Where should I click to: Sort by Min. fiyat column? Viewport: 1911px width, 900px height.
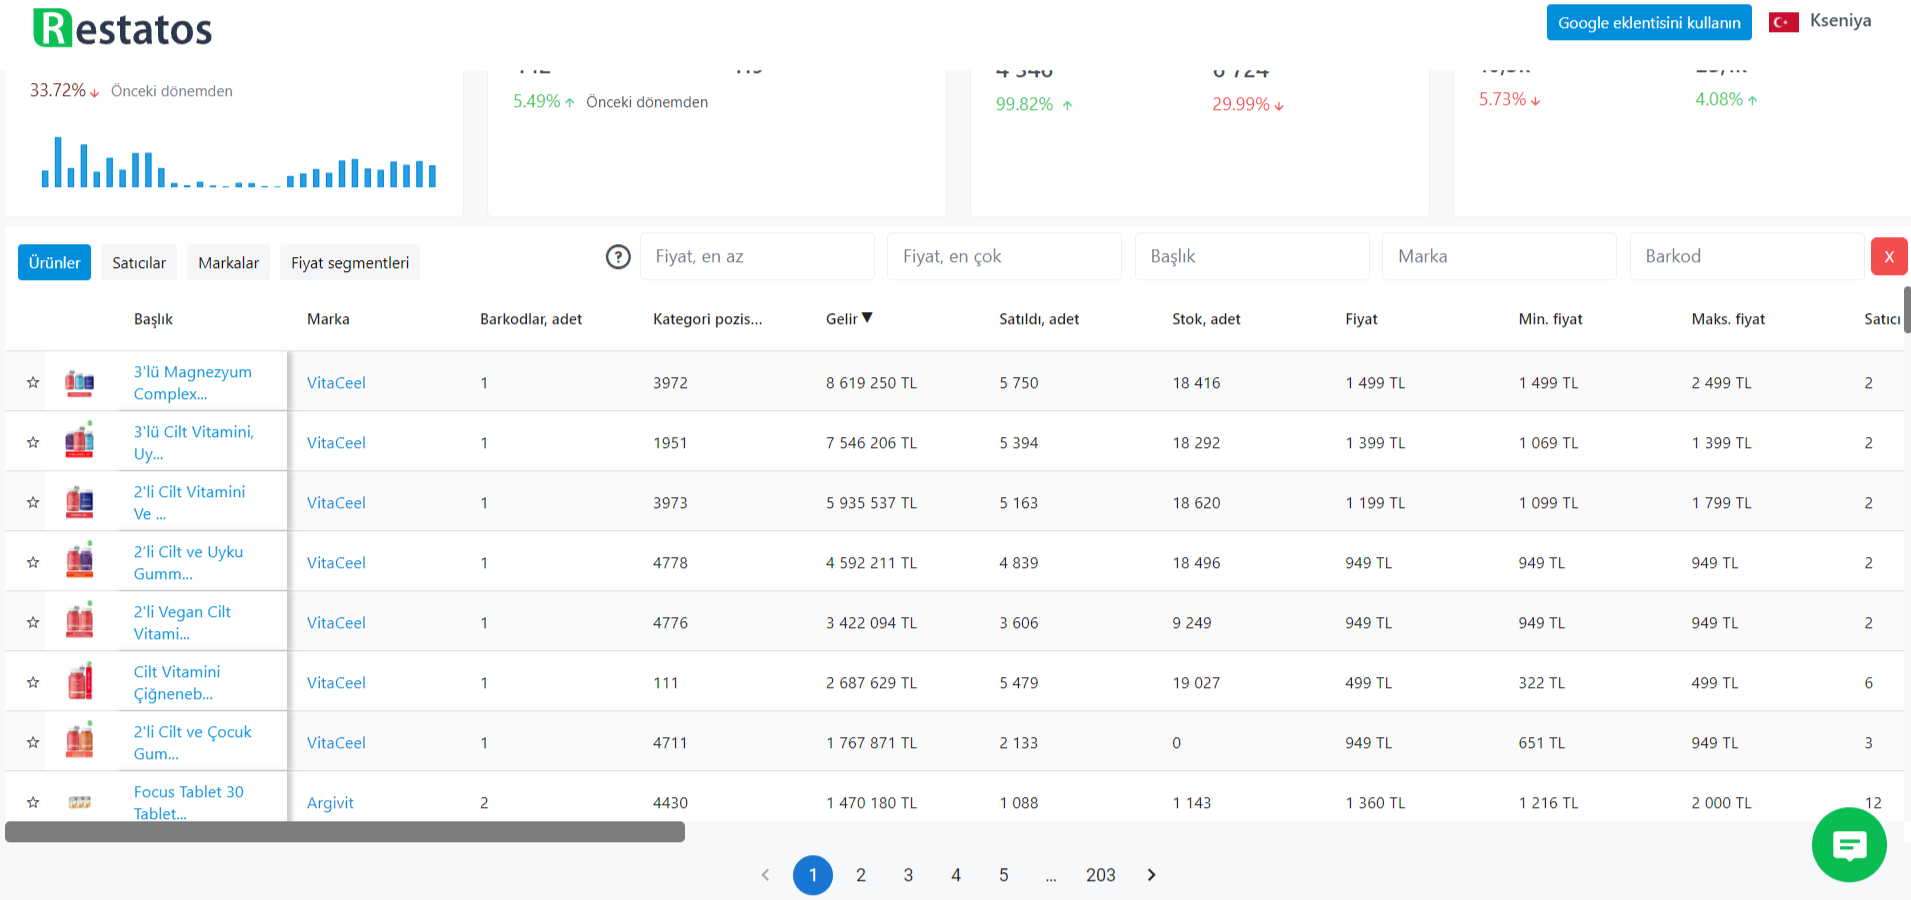click(x=1550, y=319)
